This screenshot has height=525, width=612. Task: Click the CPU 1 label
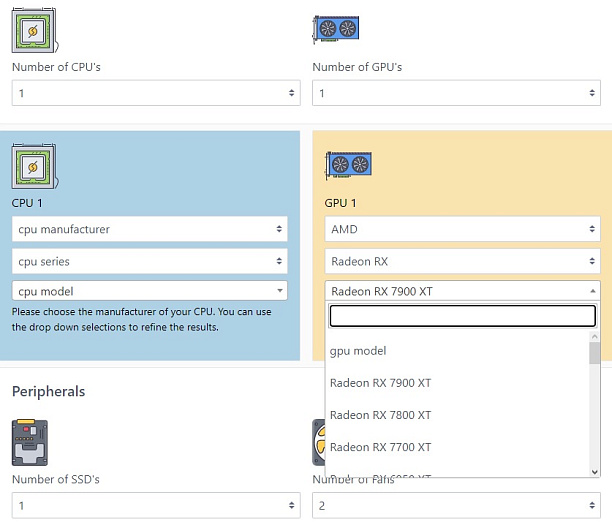[x=27, y=203]
